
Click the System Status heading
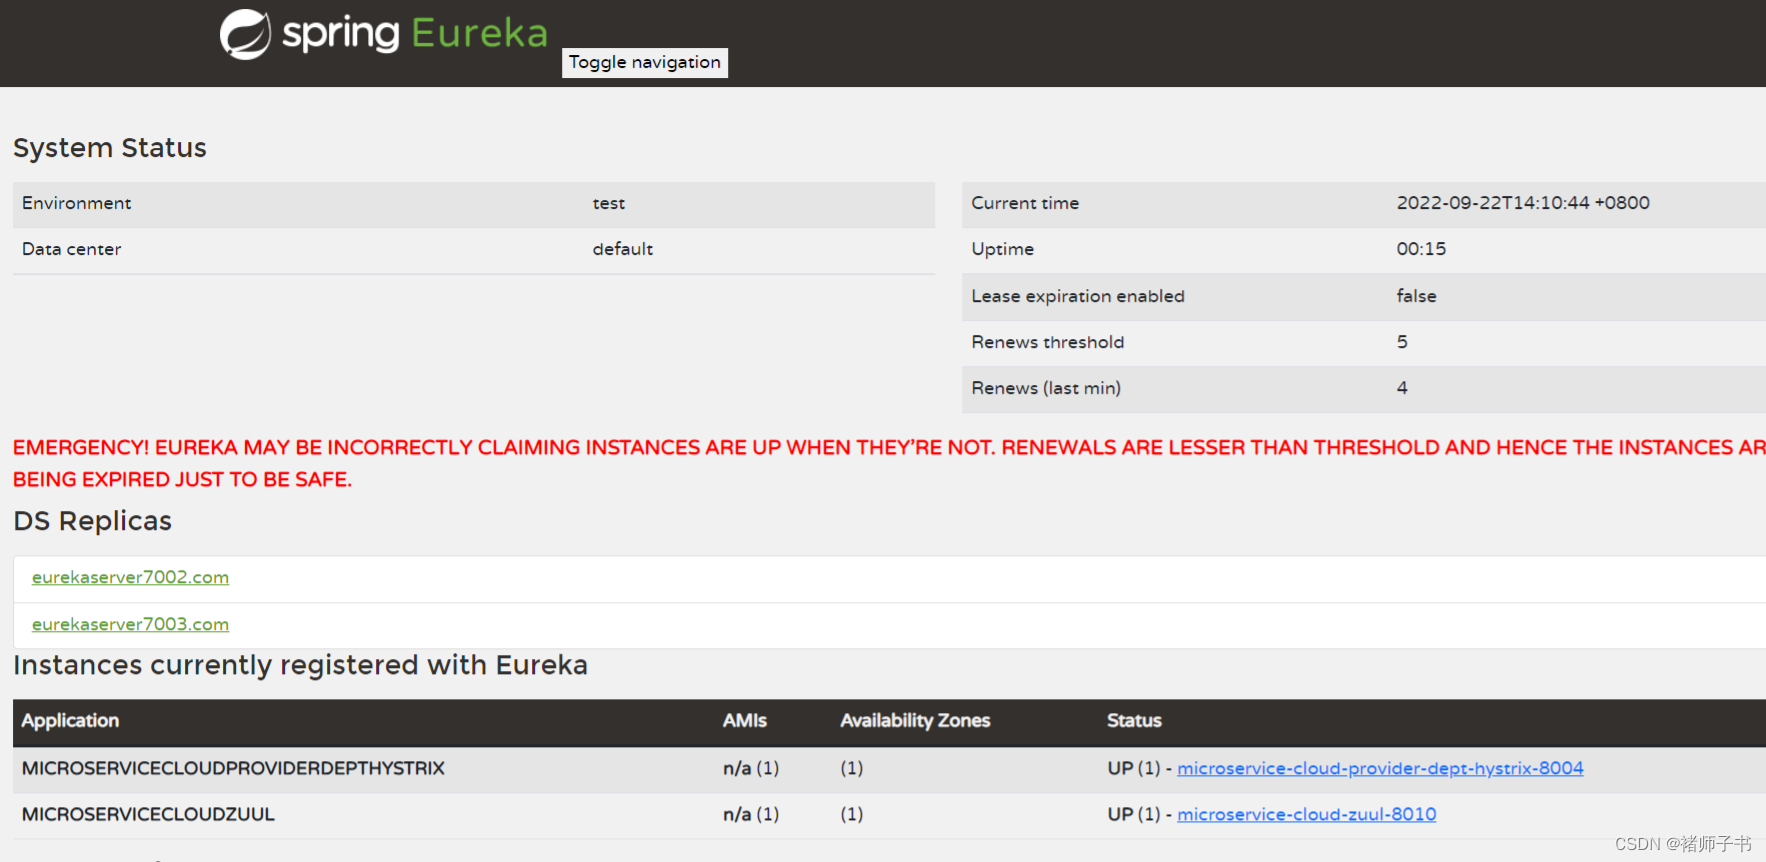pyautogui.click(x=110, y=148)
